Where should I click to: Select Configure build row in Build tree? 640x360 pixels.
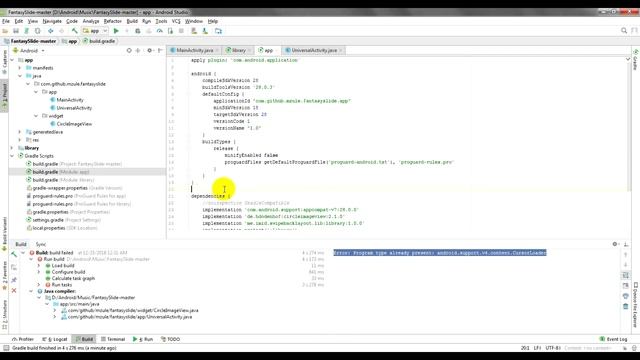tap(65, 272)
